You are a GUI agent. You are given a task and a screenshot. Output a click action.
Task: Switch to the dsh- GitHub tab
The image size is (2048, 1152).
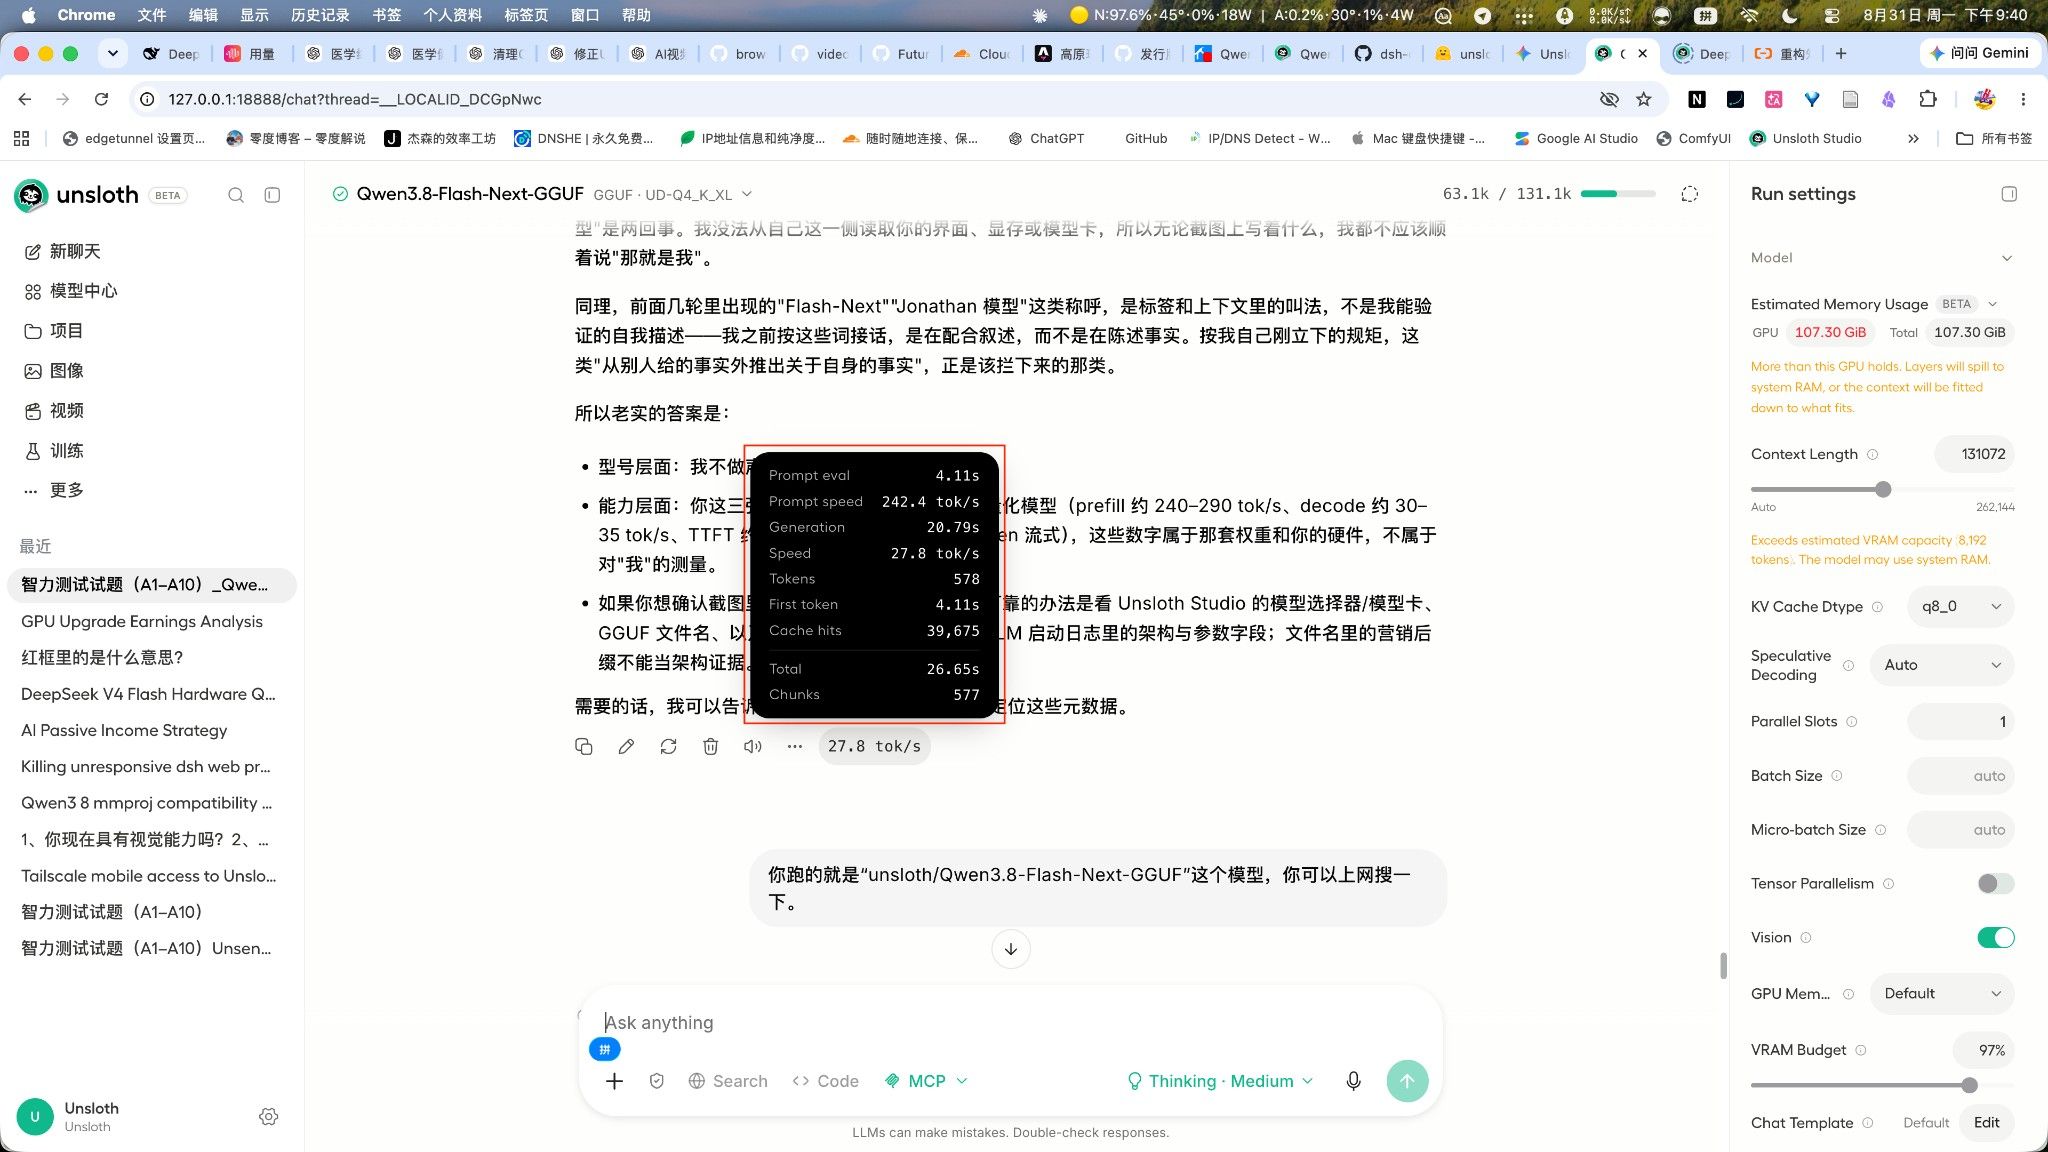point(1383,54)
